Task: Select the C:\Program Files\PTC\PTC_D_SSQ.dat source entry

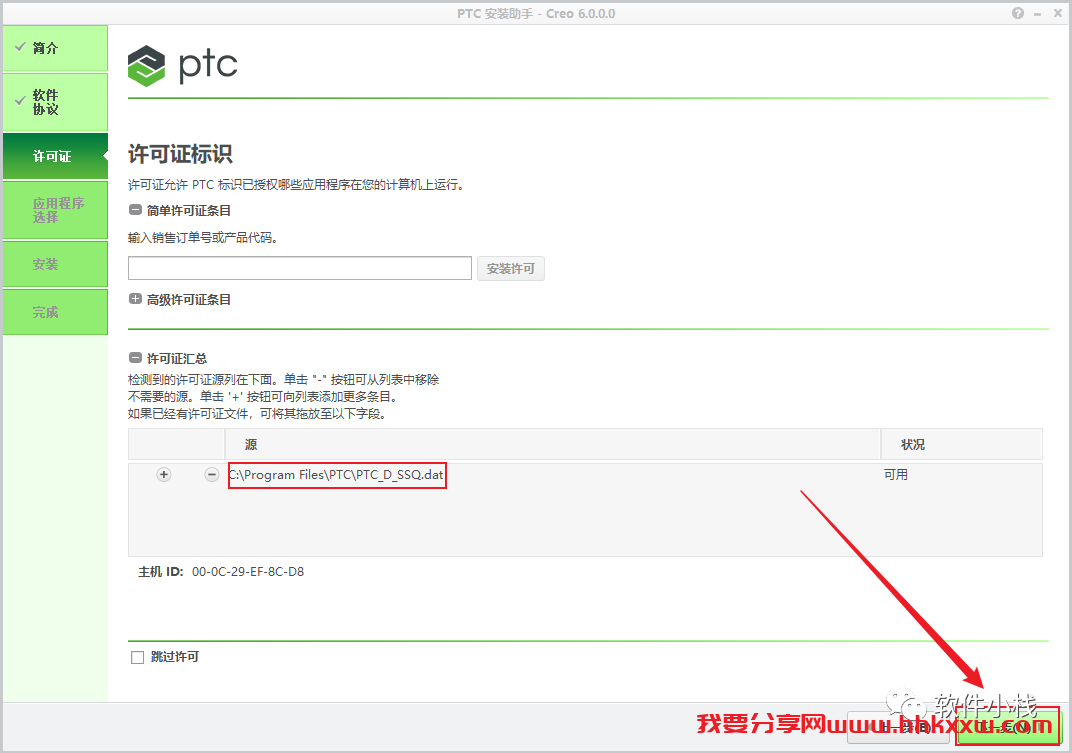Action: (337, 475)
